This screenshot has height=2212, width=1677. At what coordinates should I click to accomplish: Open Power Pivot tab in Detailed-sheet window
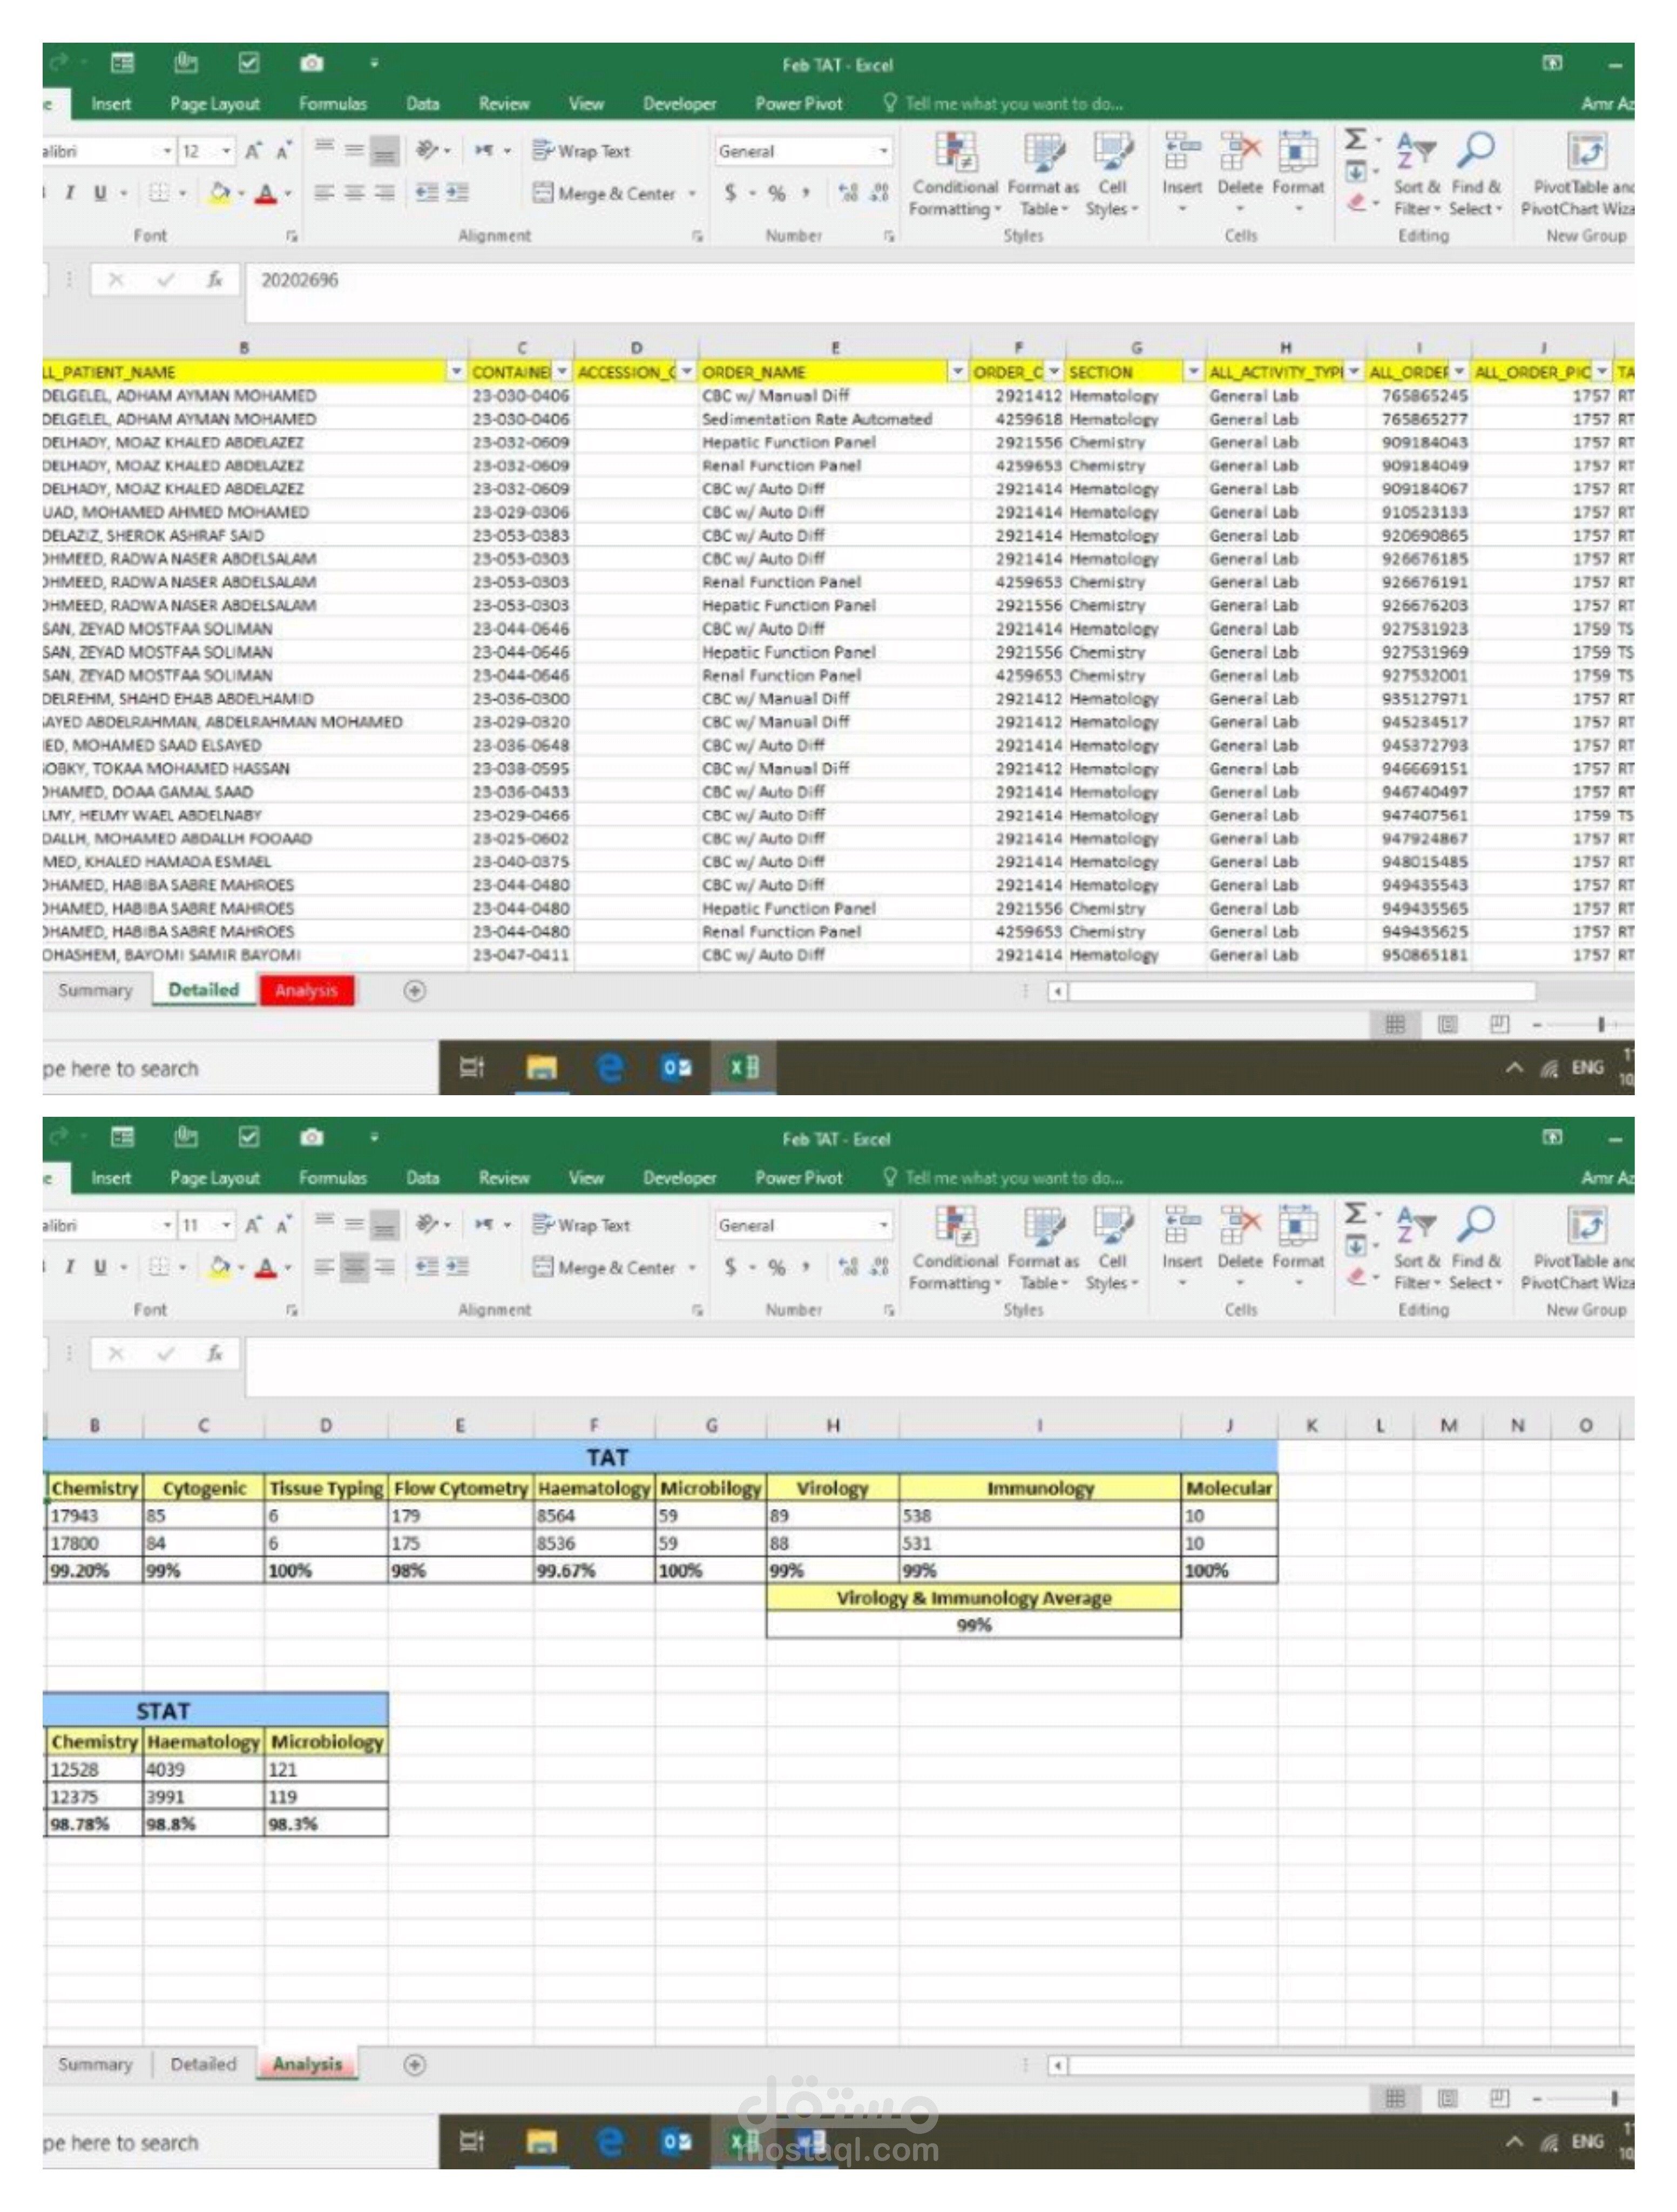[x=798, y=103]
